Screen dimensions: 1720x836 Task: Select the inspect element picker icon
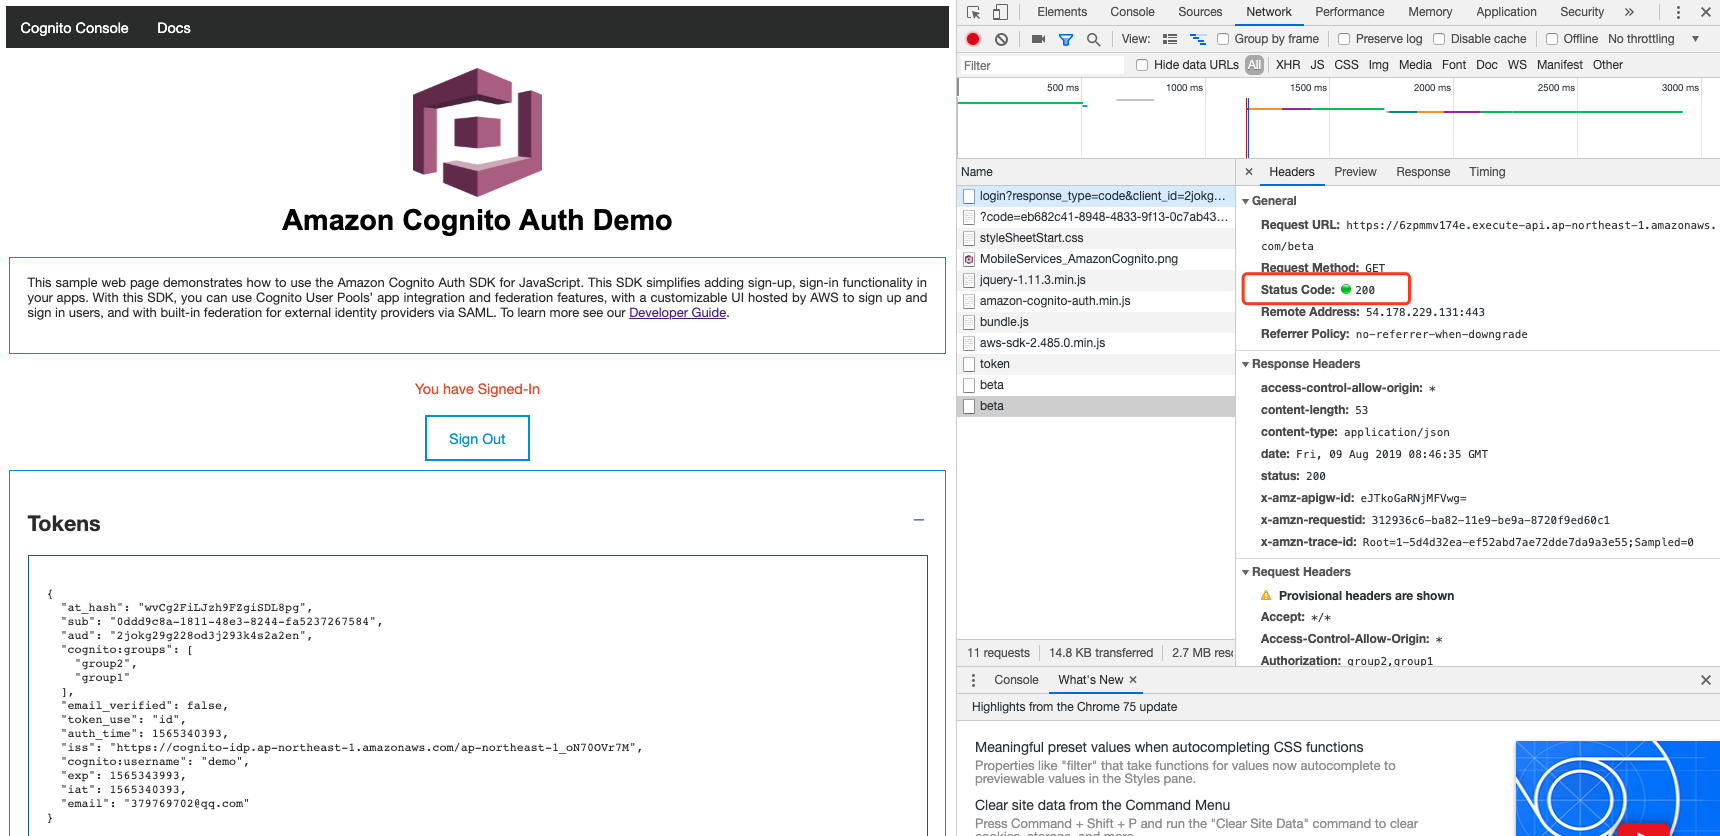click(x=973, y=12)
